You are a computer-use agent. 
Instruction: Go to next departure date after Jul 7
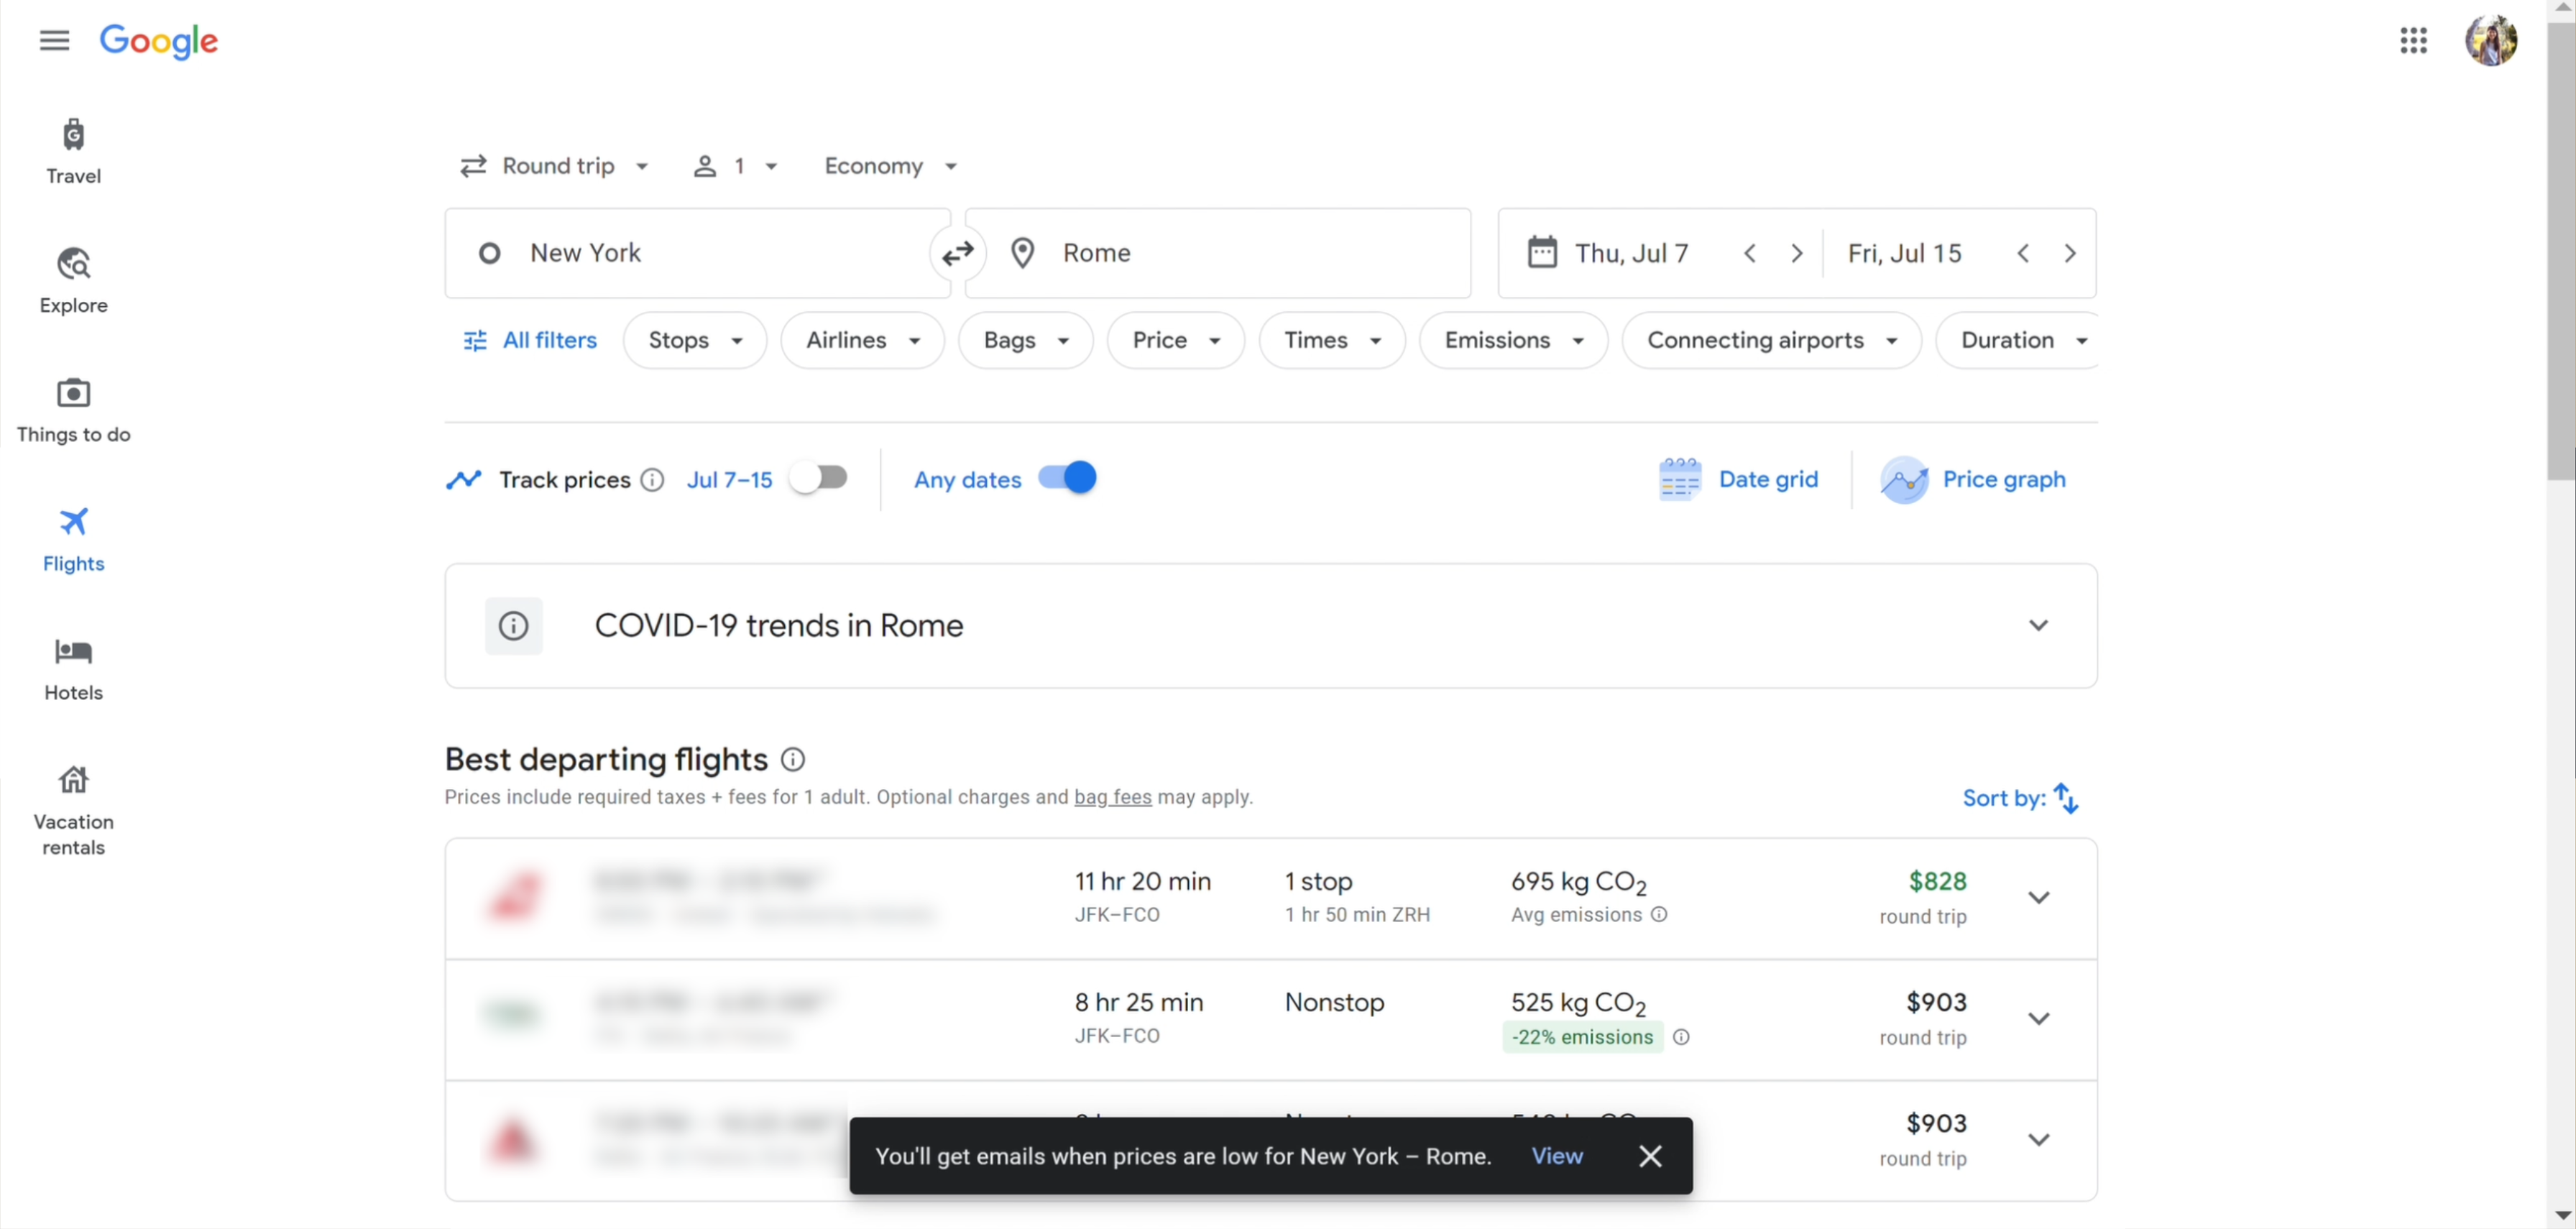pos(1796,254)
